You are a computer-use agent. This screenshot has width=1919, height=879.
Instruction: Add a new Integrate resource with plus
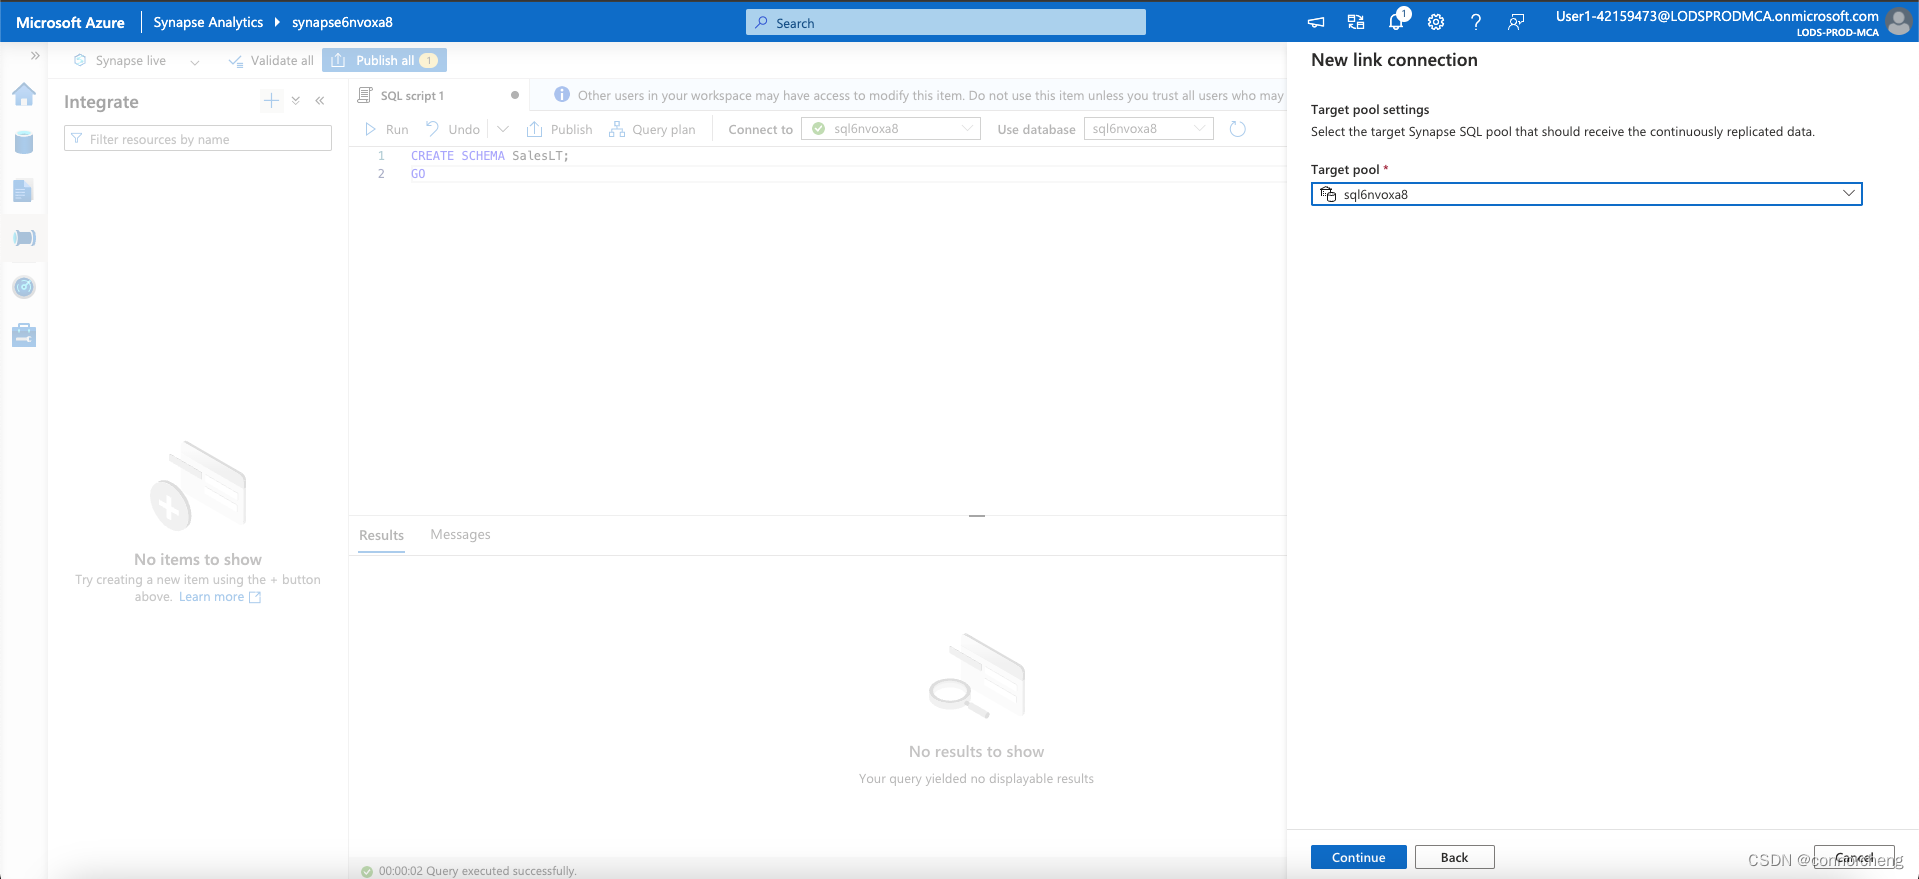click(271, 100)
